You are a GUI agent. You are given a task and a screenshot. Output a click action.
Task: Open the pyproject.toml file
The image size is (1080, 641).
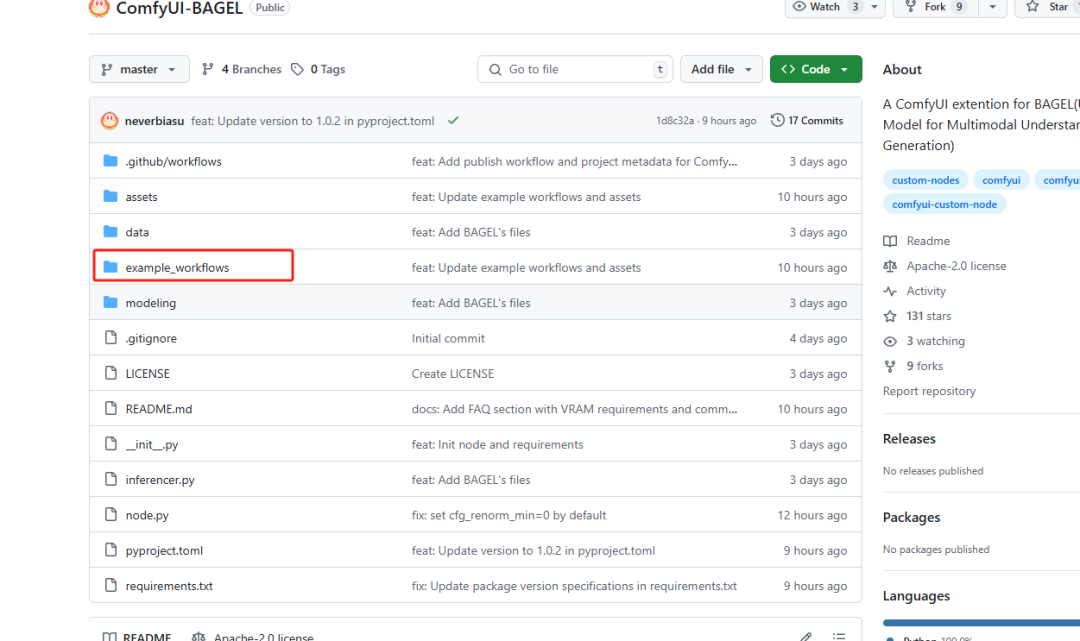tap(164, 551)
